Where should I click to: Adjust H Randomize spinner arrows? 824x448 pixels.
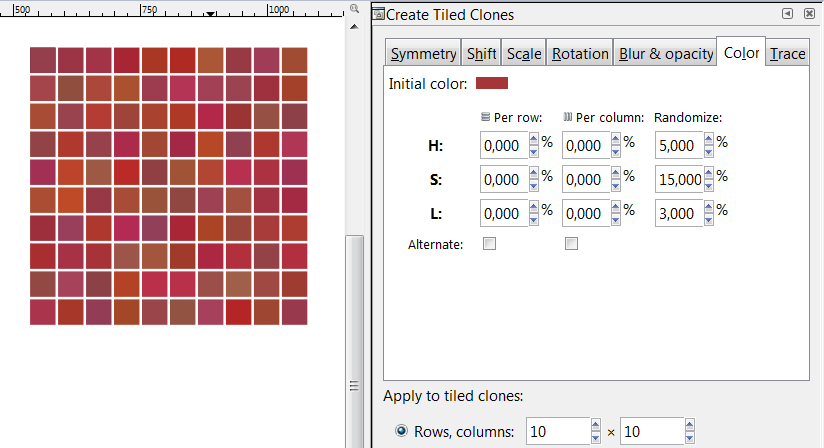pyautogui.click(x=708, y=145)
